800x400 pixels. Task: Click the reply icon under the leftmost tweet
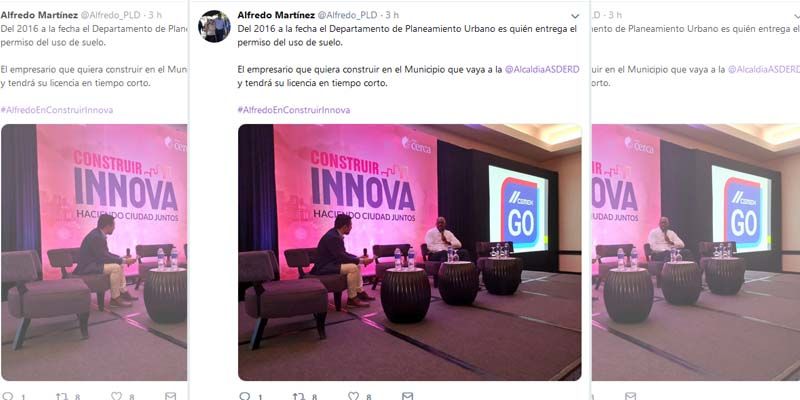[x=7, y=396]
